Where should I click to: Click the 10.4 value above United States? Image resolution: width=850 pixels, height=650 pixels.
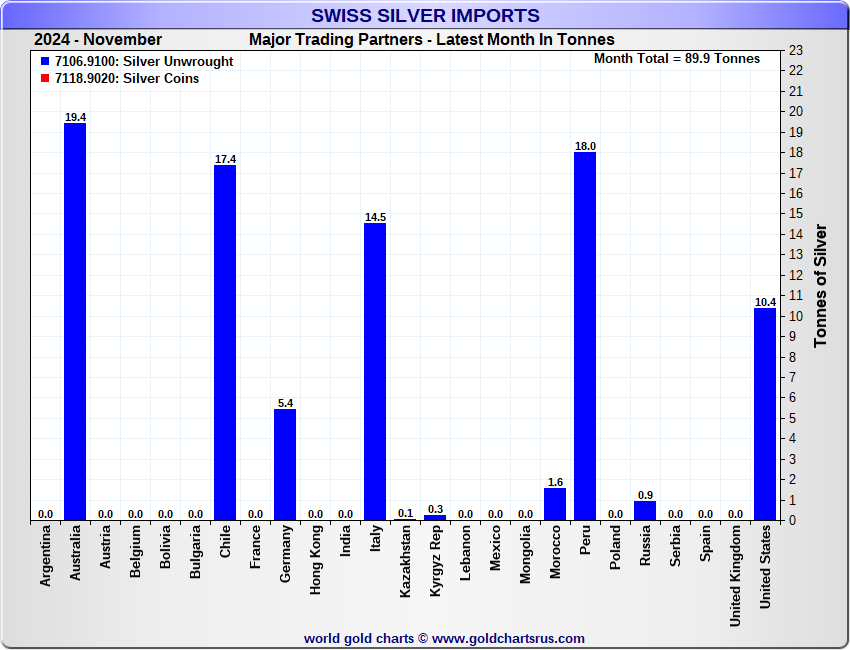click(x=765, y=302)
